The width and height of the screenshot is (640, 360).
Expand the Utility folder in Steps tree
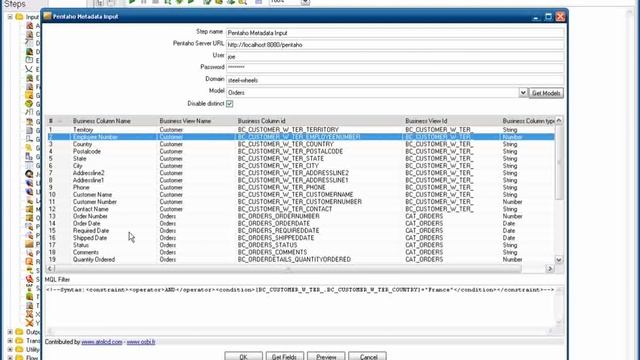tap(10, 349)
